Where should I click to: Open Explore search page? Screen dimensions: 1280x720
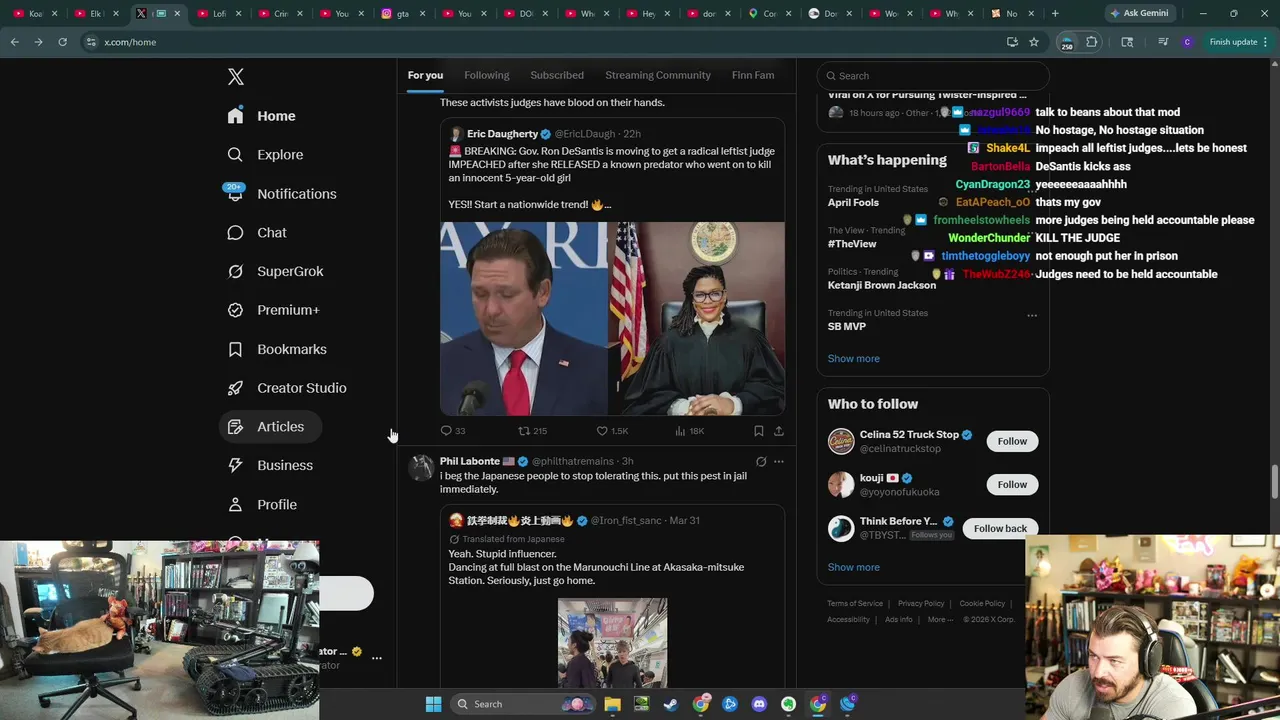tap(265, 155)
